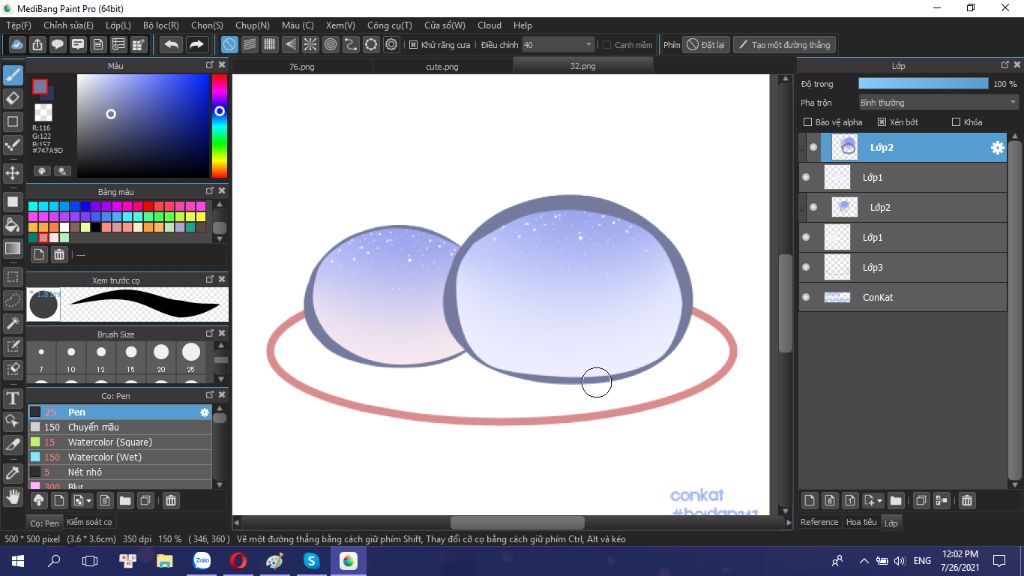Screen dimensions: 1024x576
Task: Click the rainbow hue slider bar
Action: [x=219, y=125]
